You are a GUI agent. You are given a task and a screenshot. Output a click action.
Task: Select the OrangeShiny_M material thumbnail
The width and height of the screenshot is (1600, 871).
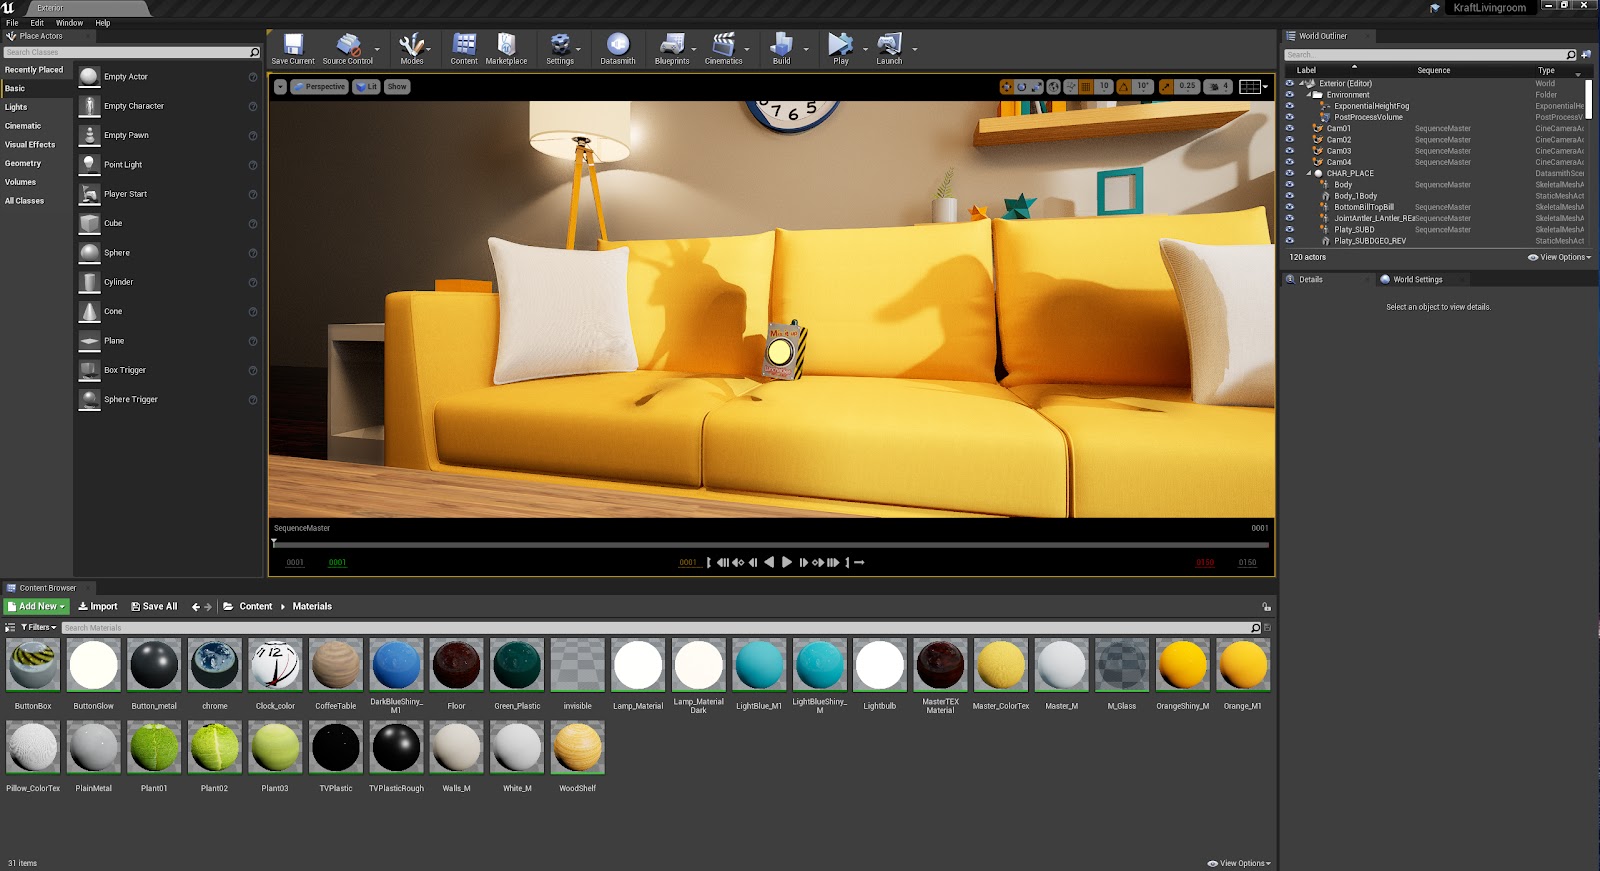(x=1182, y=666)
